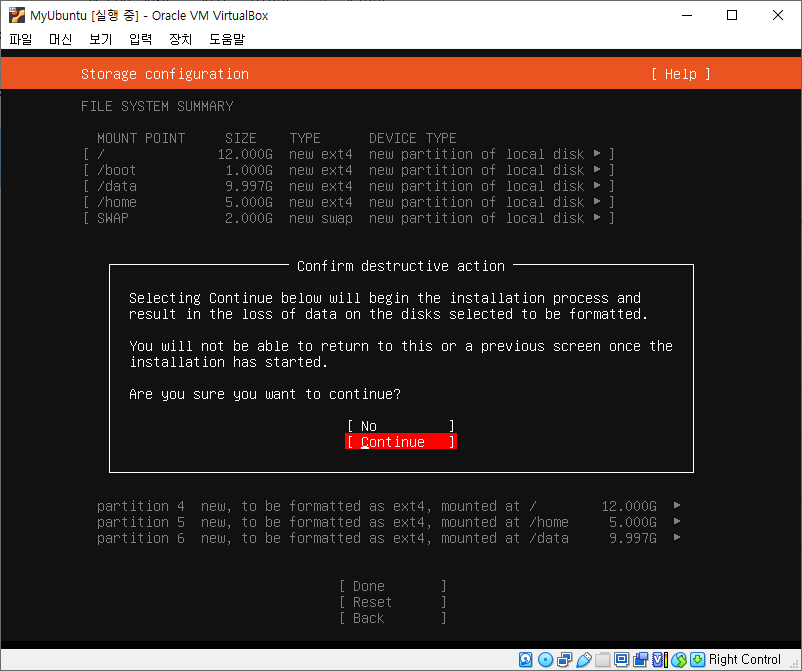This screenshot has width=802, height=671.
Task: Click the 'Right Control' host key label
Action: click(745, 660)
